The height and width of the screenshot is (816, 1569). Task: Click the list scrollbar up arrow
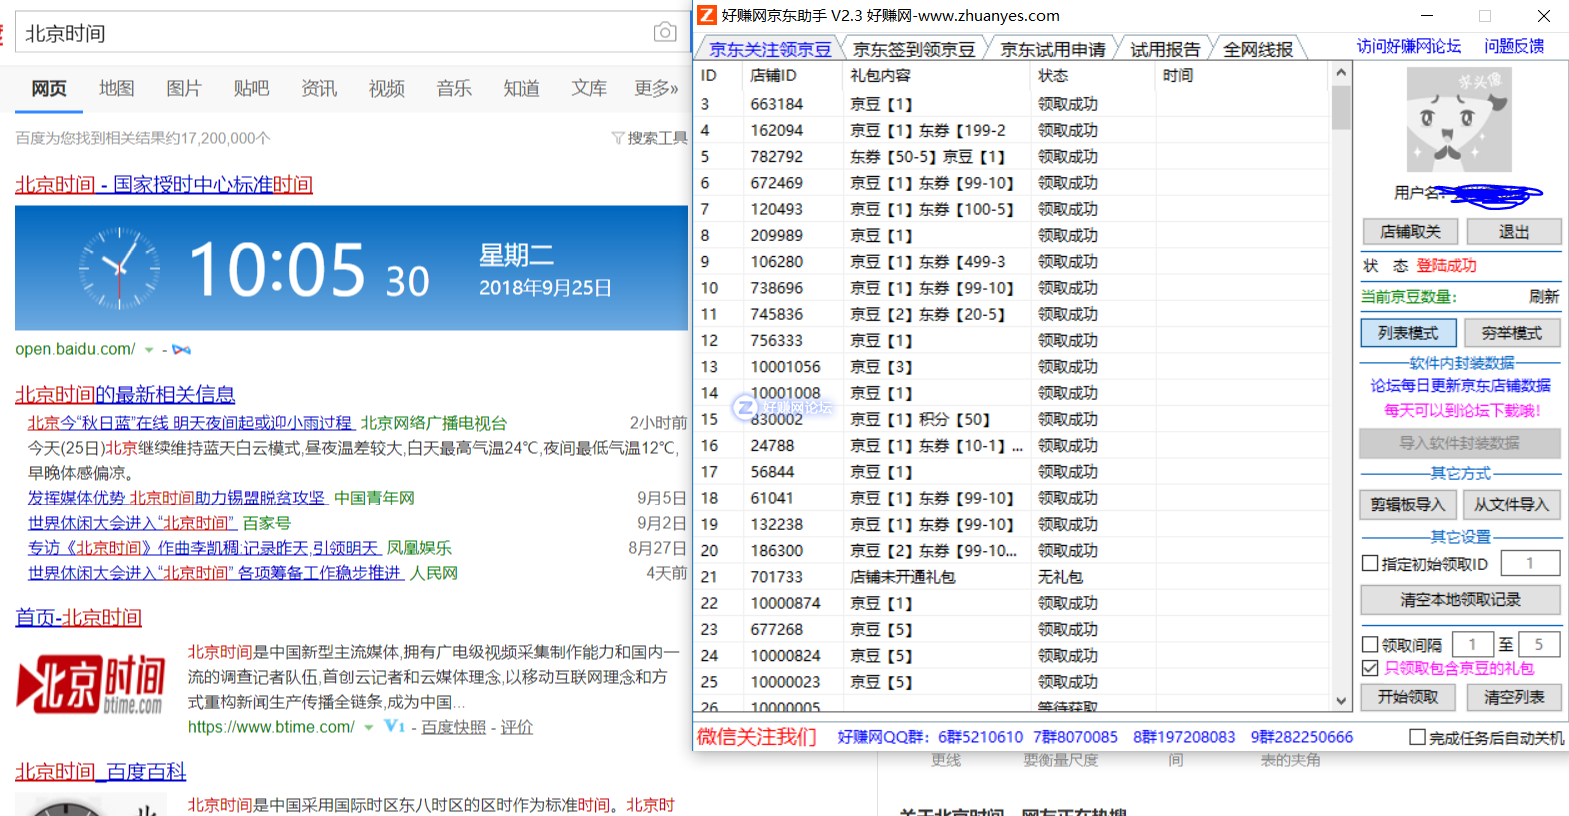coord(1341,73)
